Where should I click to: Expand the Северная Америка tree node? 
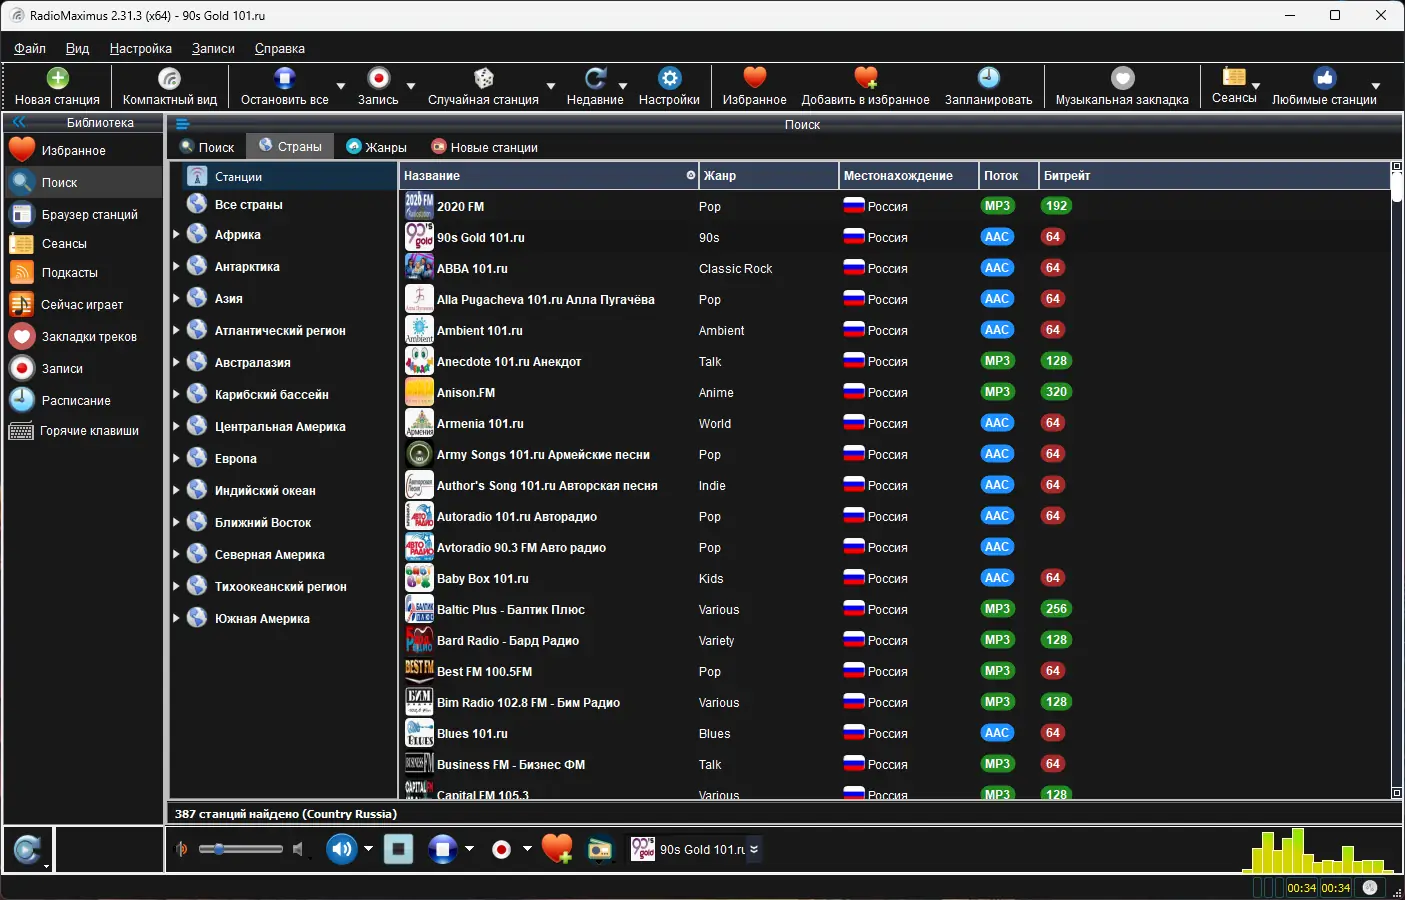click(176, 555)
